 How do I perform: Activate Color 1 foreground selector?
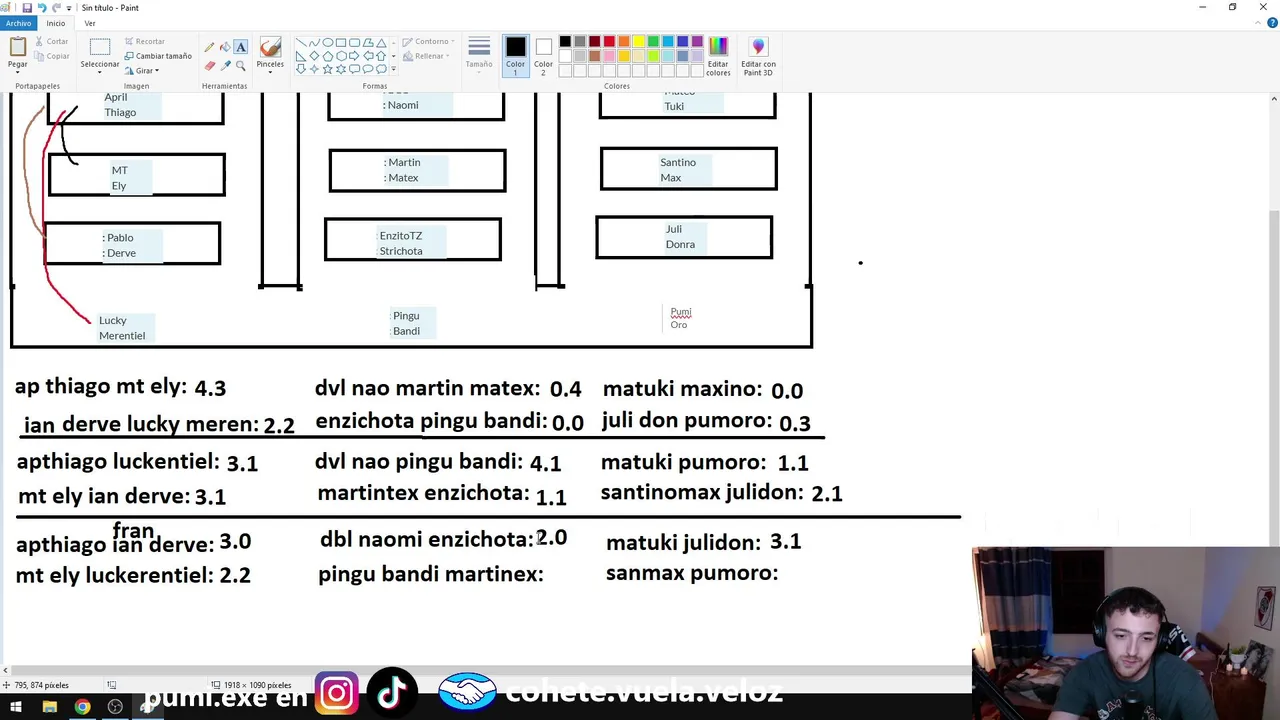click(x=515, y=56)
